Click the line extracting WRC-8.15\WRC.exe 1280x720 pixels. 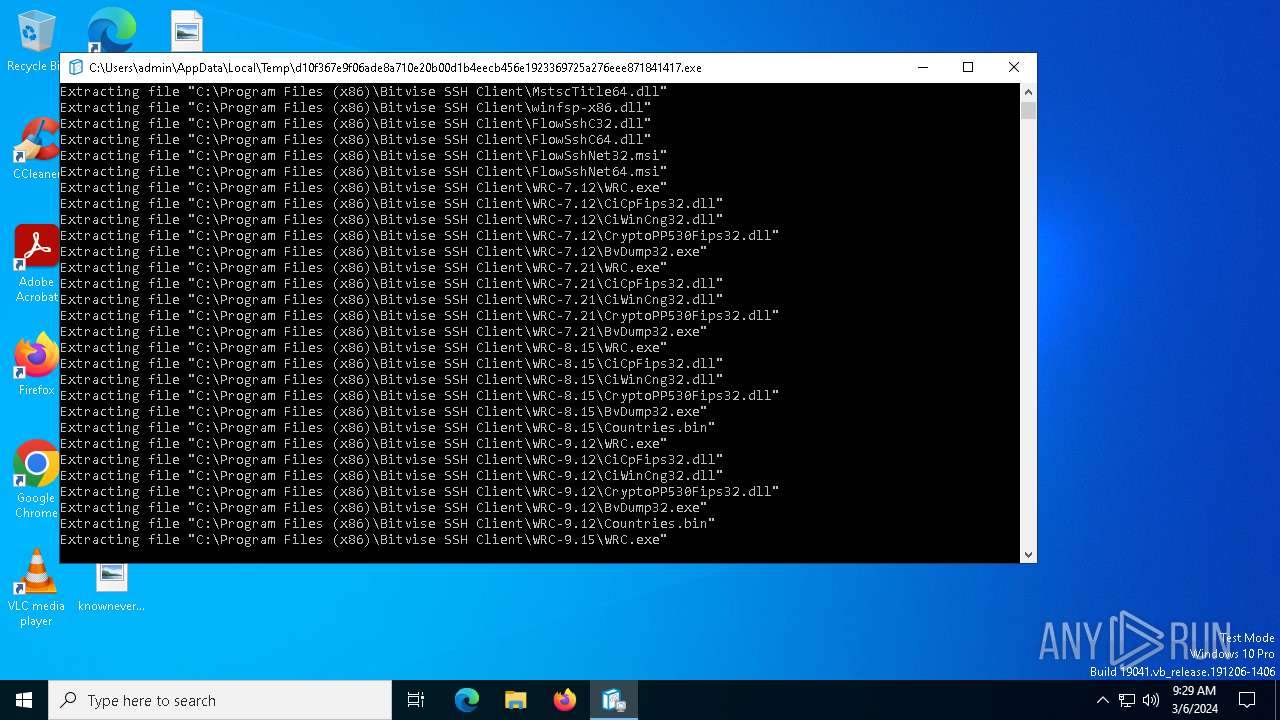[x=363, y=348]
